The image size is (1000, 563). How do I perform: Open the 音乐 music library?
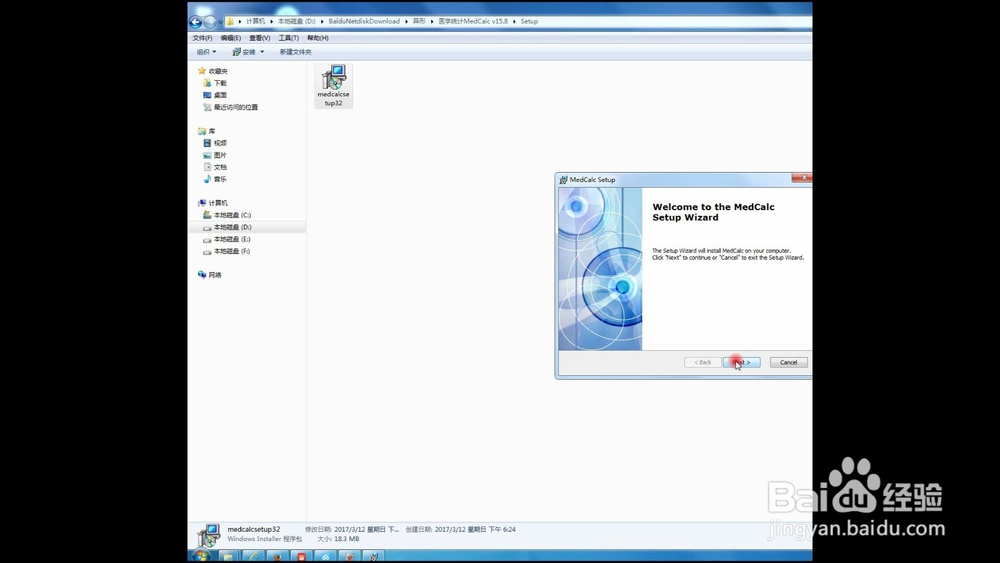(x=215, y=179)
